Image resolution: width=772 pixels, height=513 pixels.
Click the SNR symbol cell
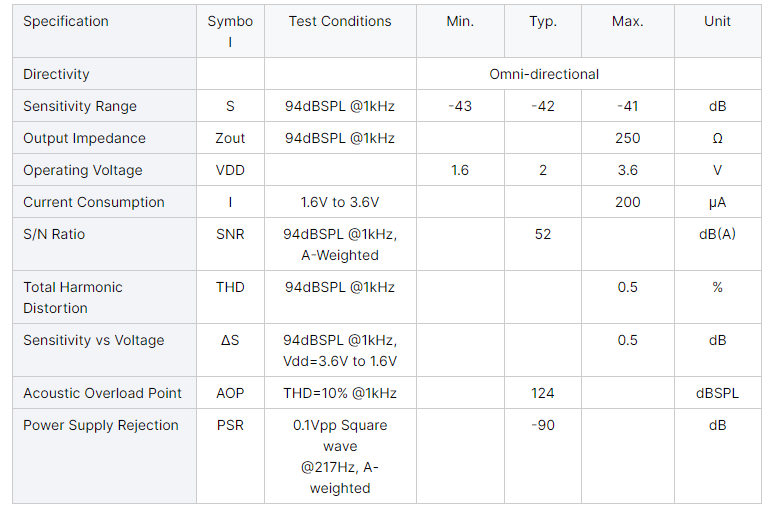(x=230, y=234)
